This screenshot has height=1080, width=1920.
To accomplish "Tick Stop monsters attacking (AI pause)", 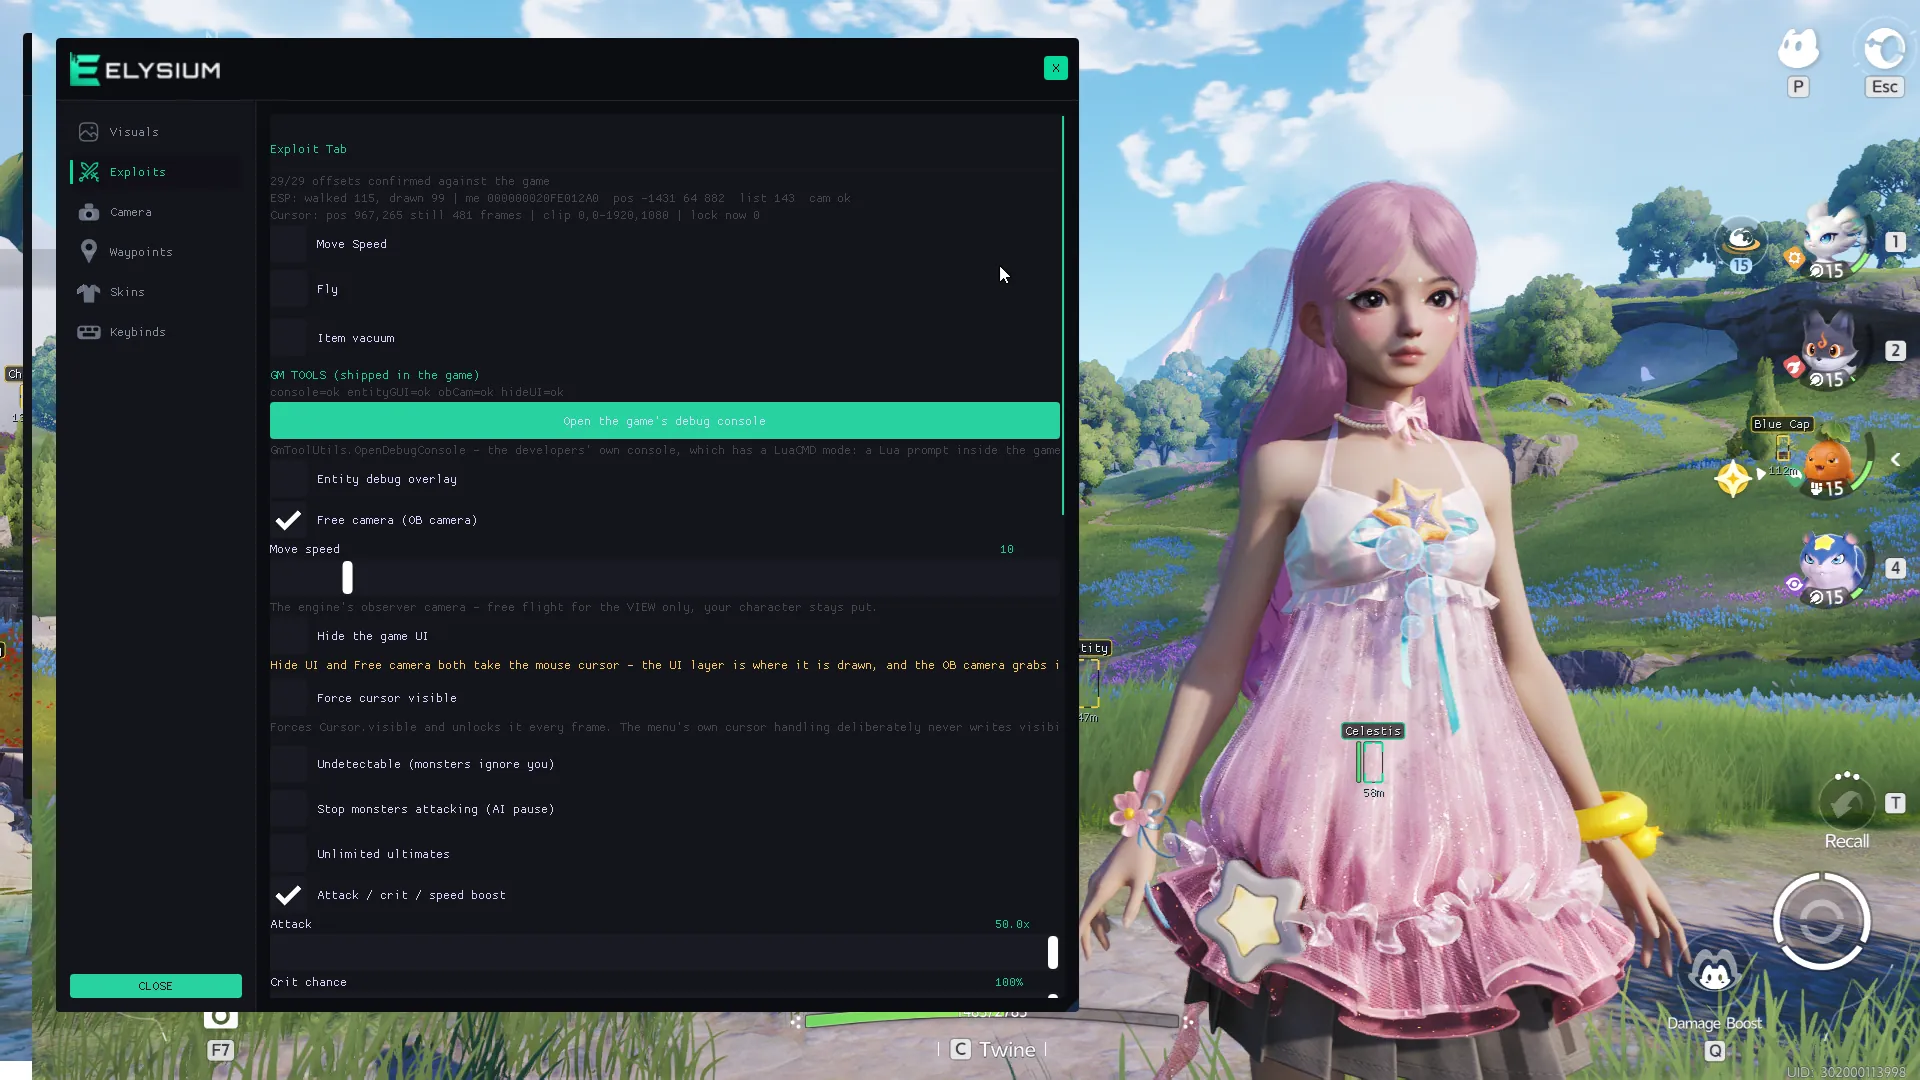I will [288, 809].
